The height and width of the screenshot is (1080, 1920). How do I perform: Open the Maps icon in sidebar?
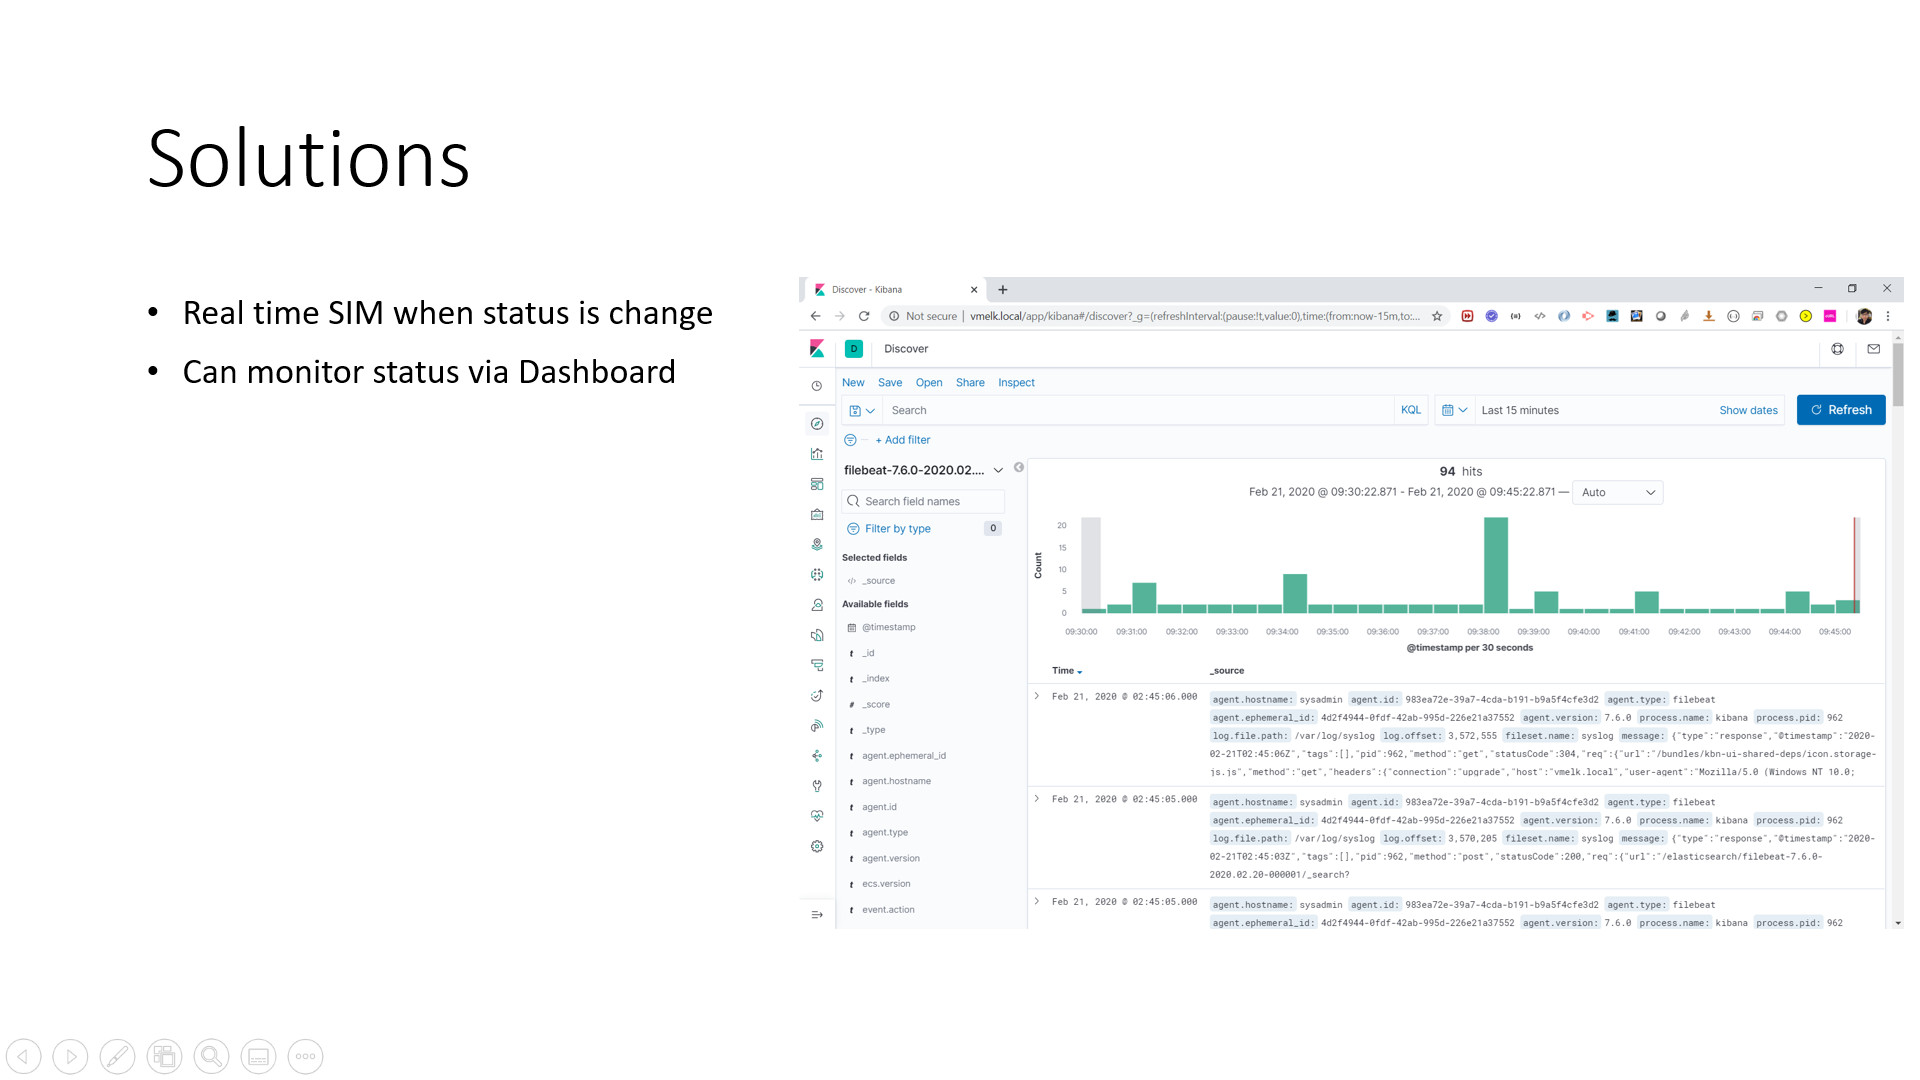coord(817,545)
